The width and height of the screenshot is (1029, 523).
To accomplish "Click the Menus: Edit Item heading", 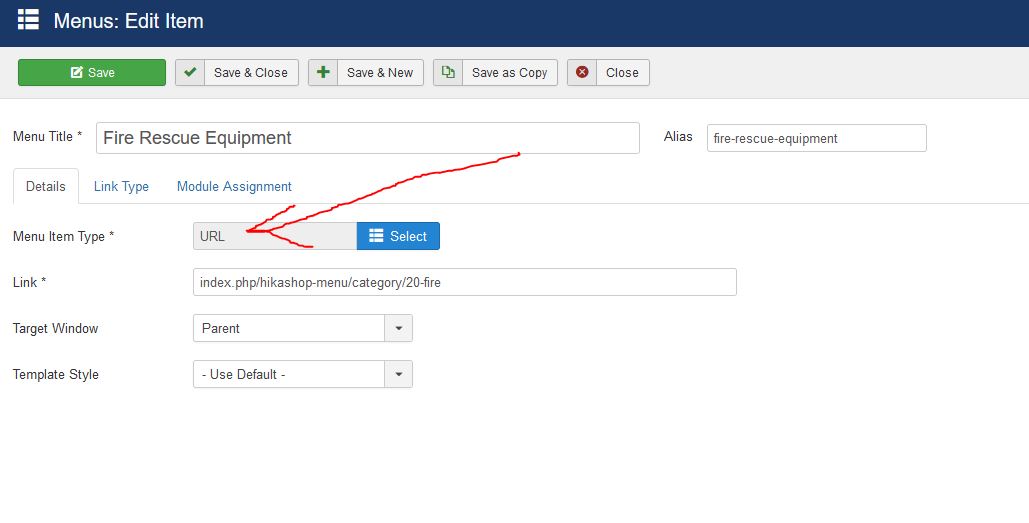I will 129,21.
